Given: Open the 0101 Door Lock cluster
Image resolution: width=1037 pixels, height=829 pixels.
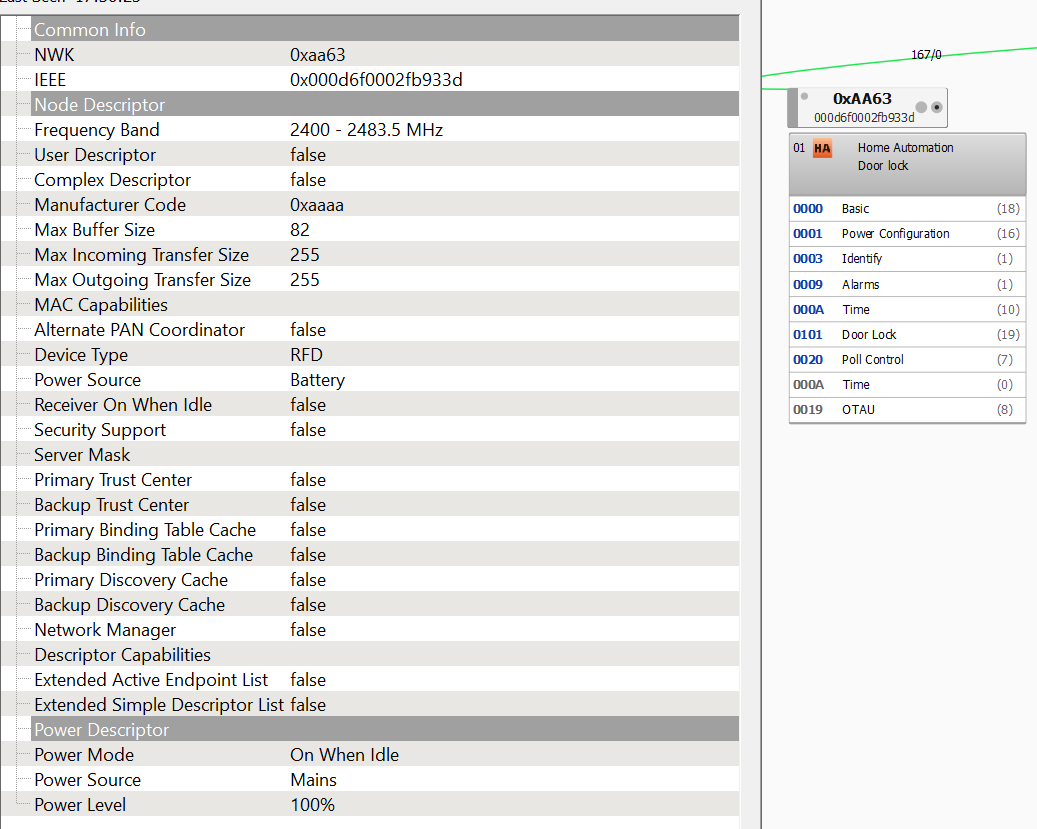Looking at the screenshot, I should [907, 335].
